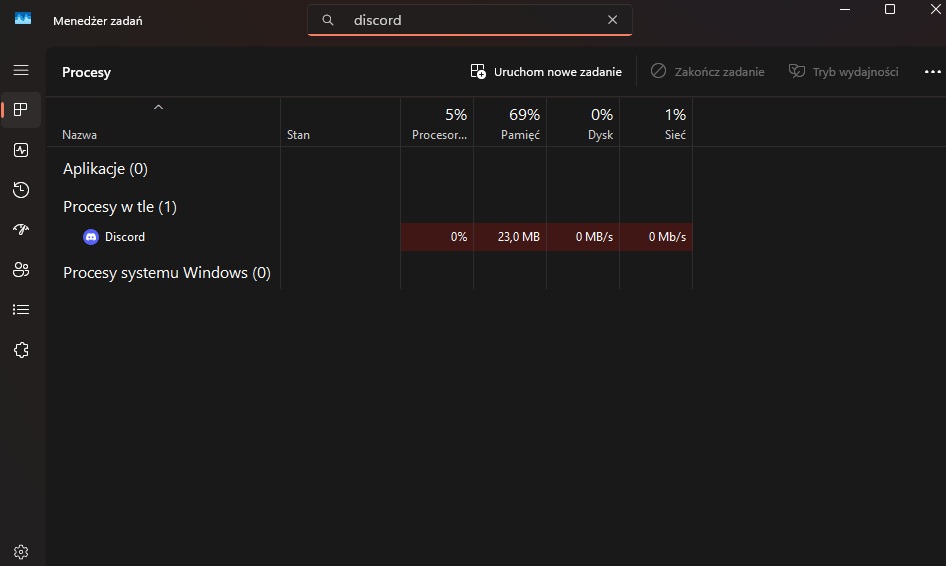Screen dimensions: 946x566
Task: Open Task Manager settings gear
Action: point(21,551)
